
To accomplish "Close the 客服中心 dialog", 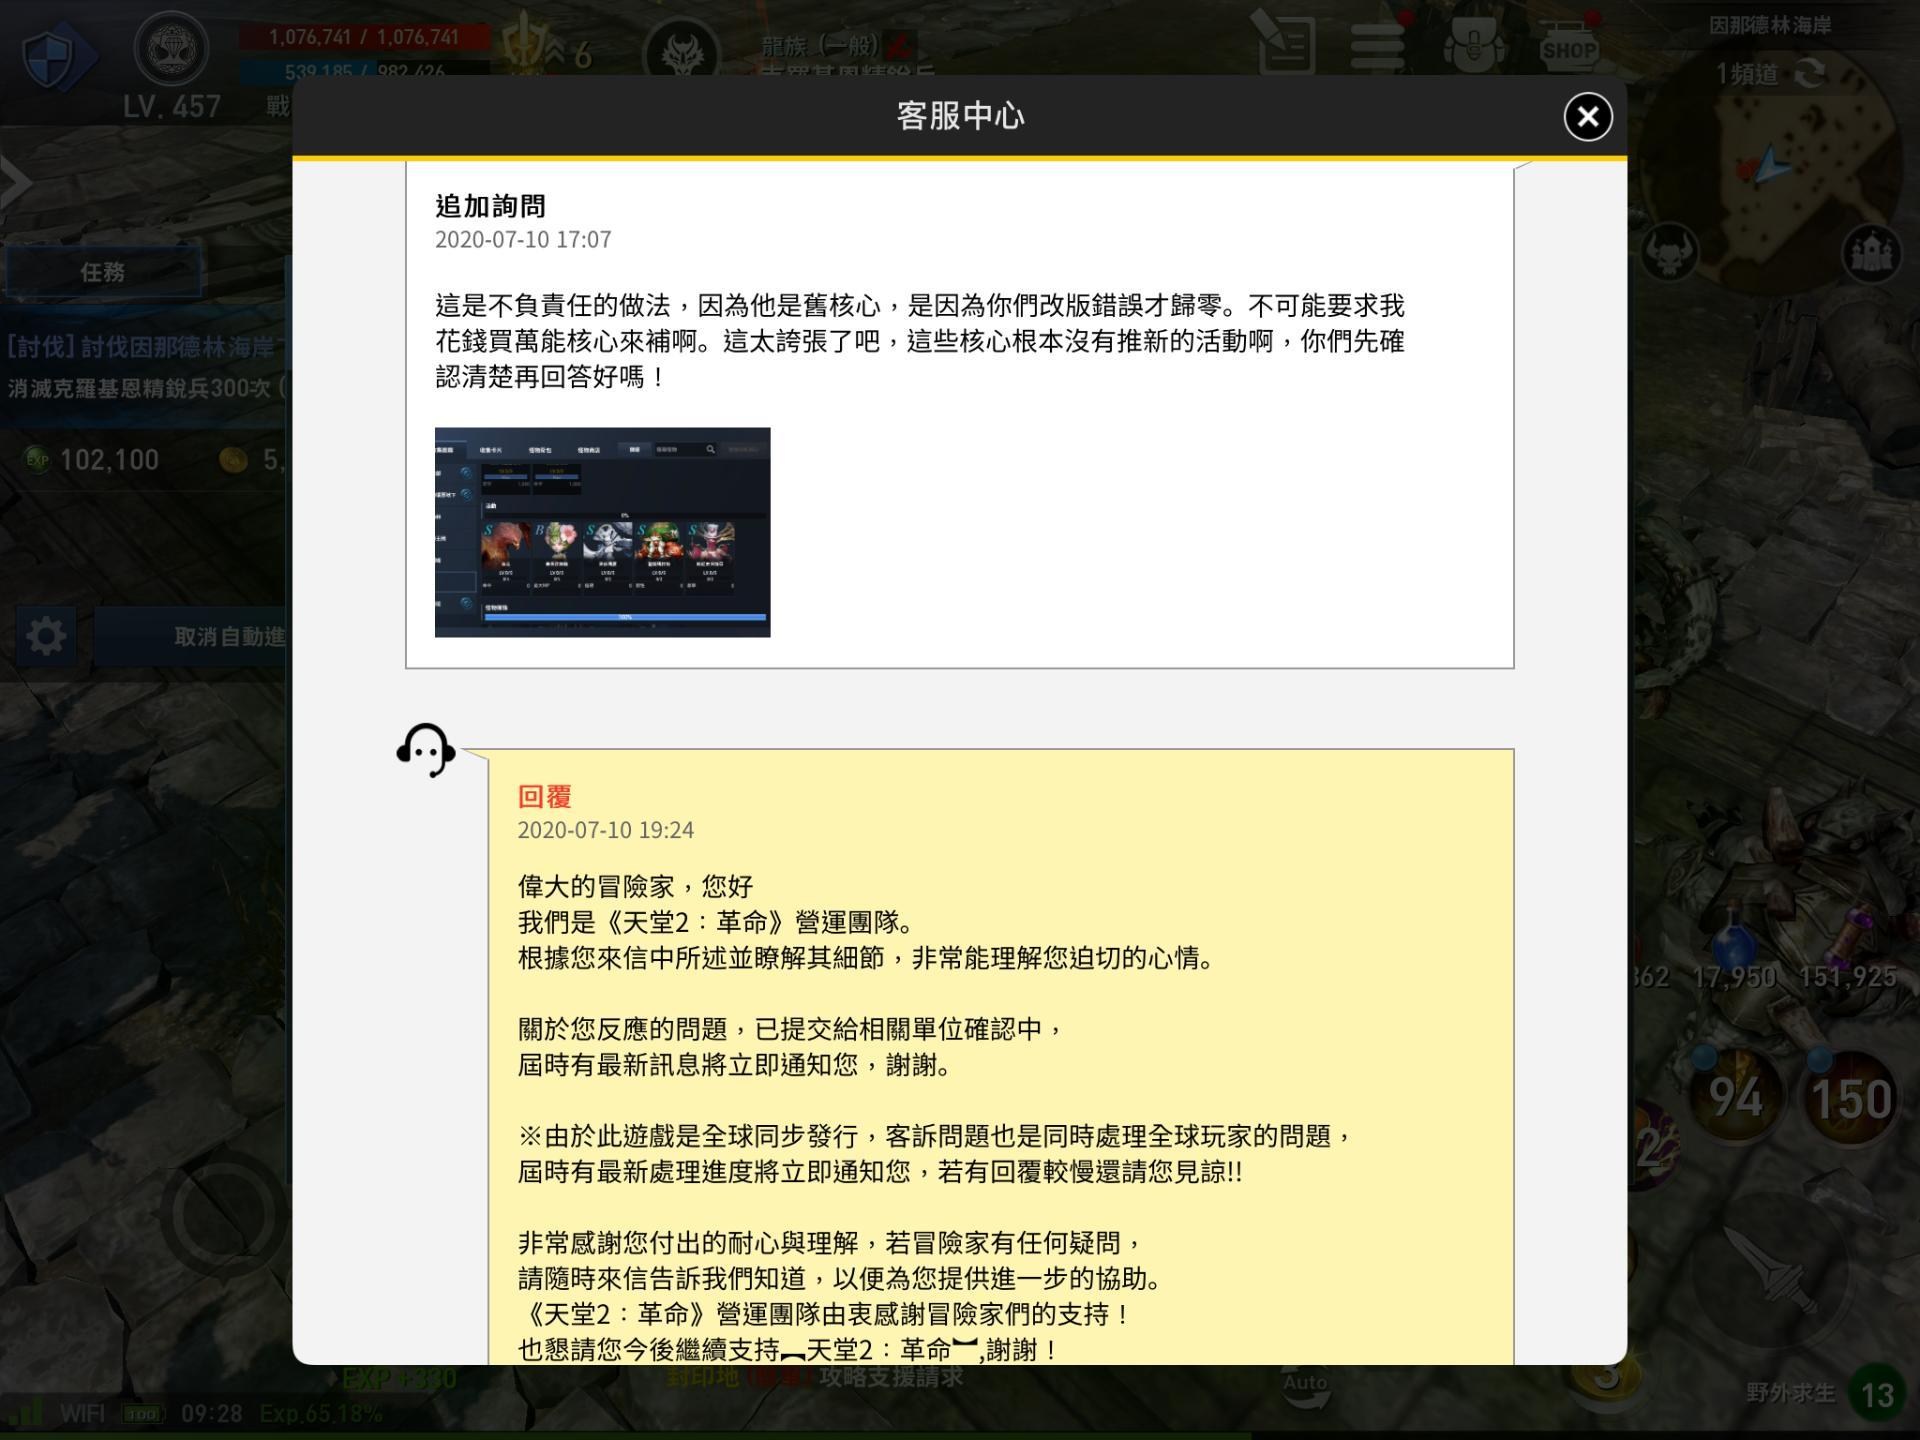I will pos(1587,117).
